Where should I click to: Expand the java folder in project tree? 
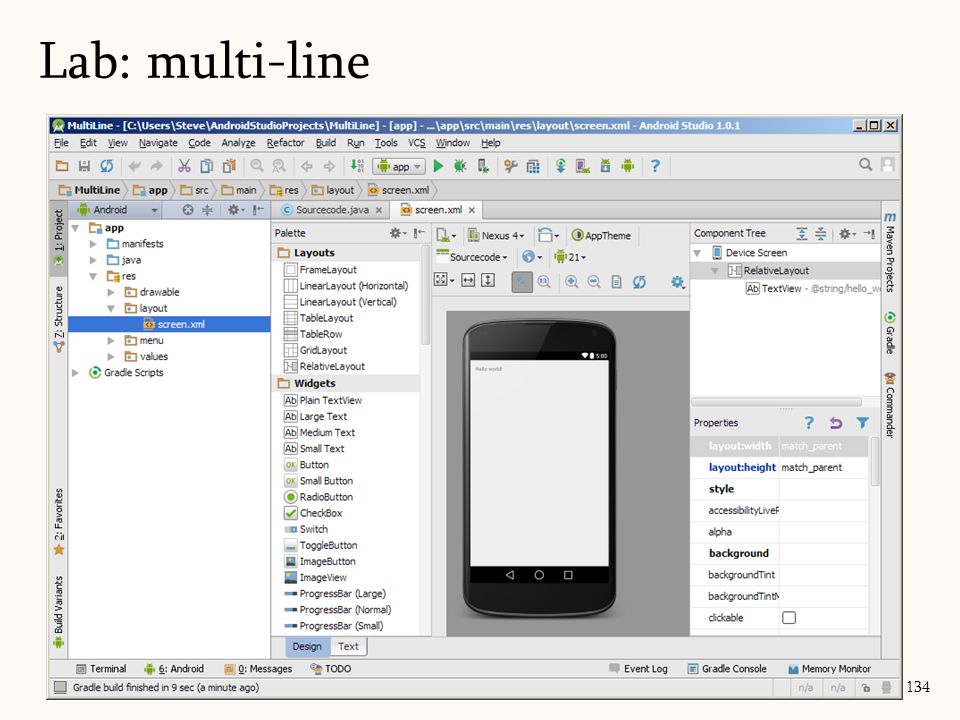(93, 260)
